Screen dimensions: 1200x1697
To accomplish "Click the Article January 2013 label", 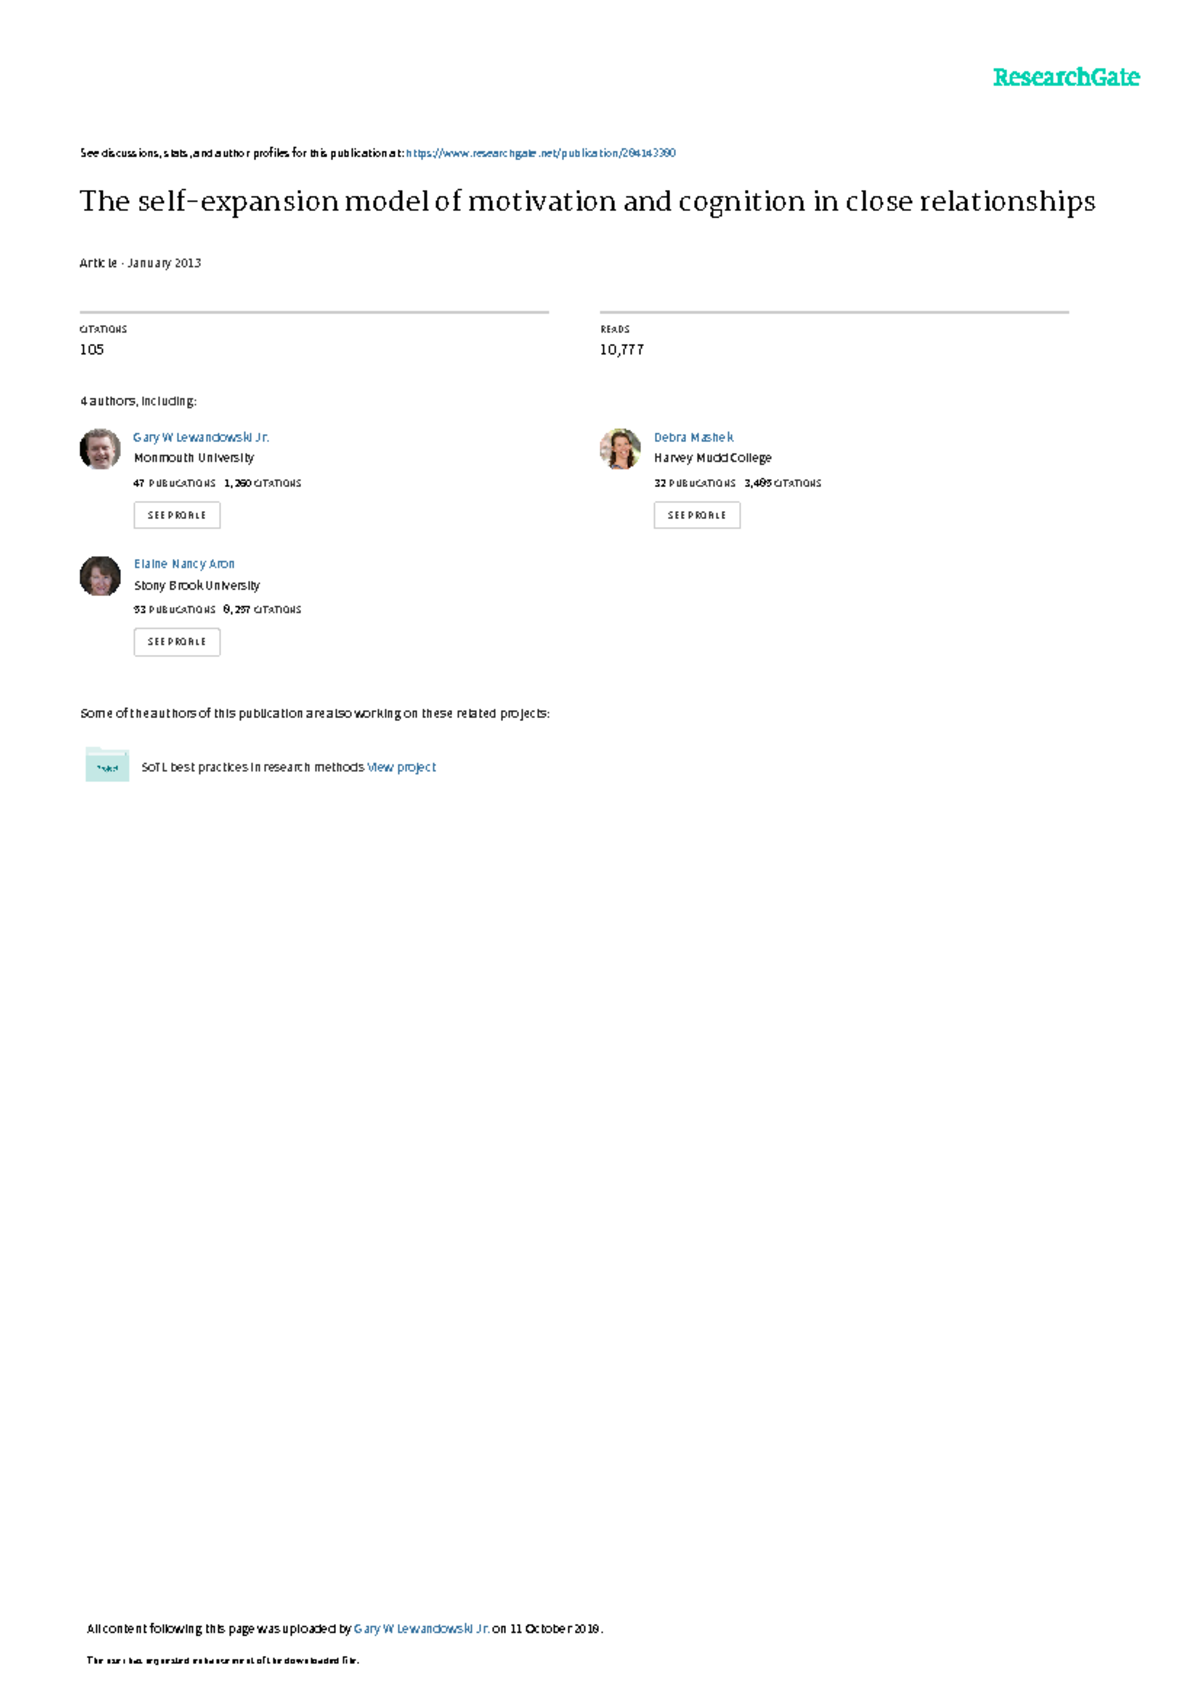I will click(140, 263).
